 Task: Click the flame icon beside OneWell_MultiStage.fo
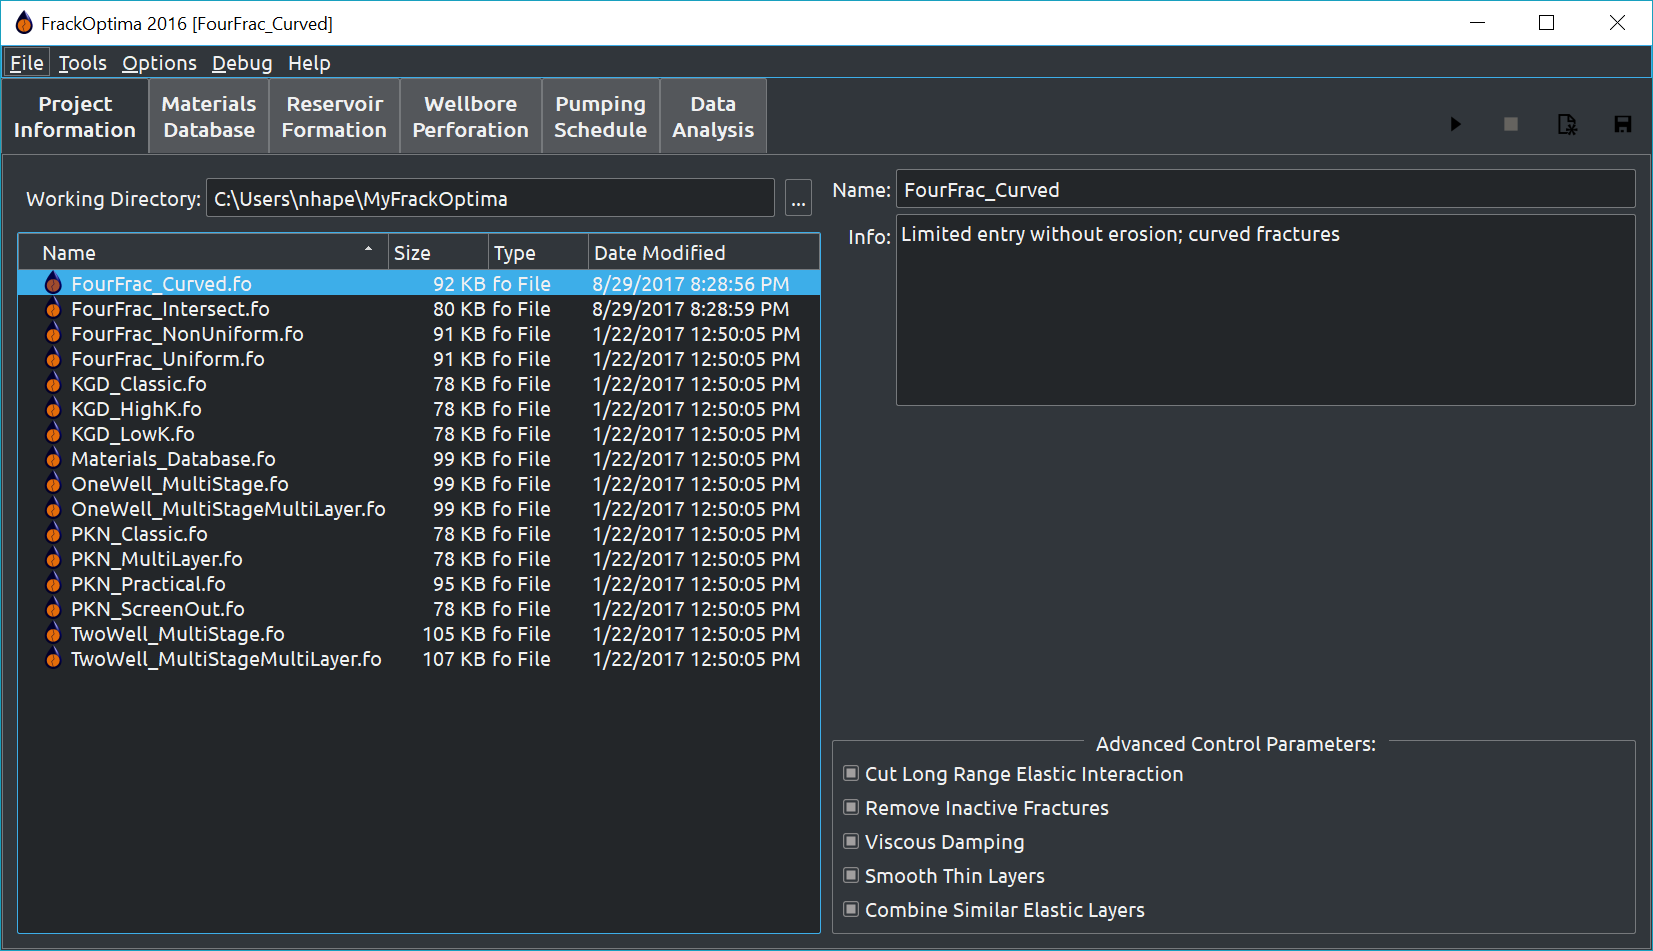tap(53, 483)
